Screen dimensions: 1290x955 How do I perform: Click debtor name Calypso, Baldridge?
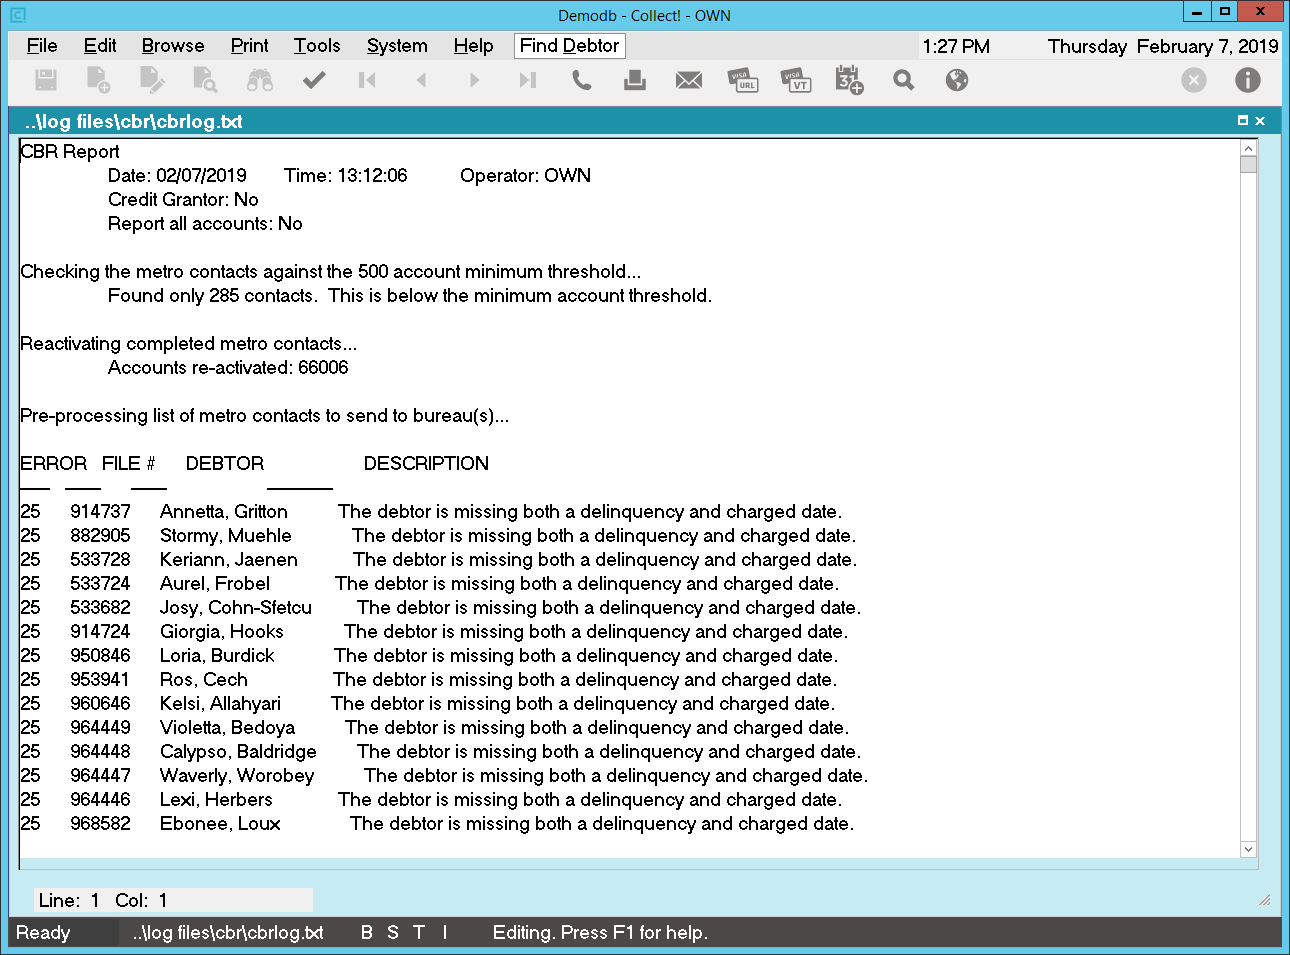click(x=238, y=752)
